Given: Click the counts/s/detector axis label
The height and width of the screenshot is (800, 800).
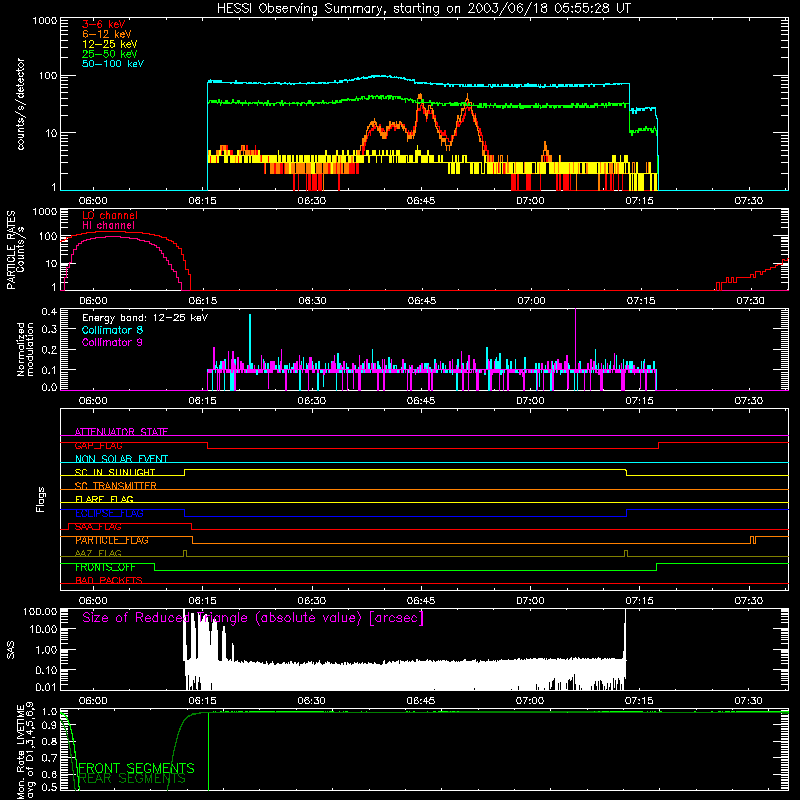Looking at the screenshot, I should pyautogui.click(x=20, y=104).
